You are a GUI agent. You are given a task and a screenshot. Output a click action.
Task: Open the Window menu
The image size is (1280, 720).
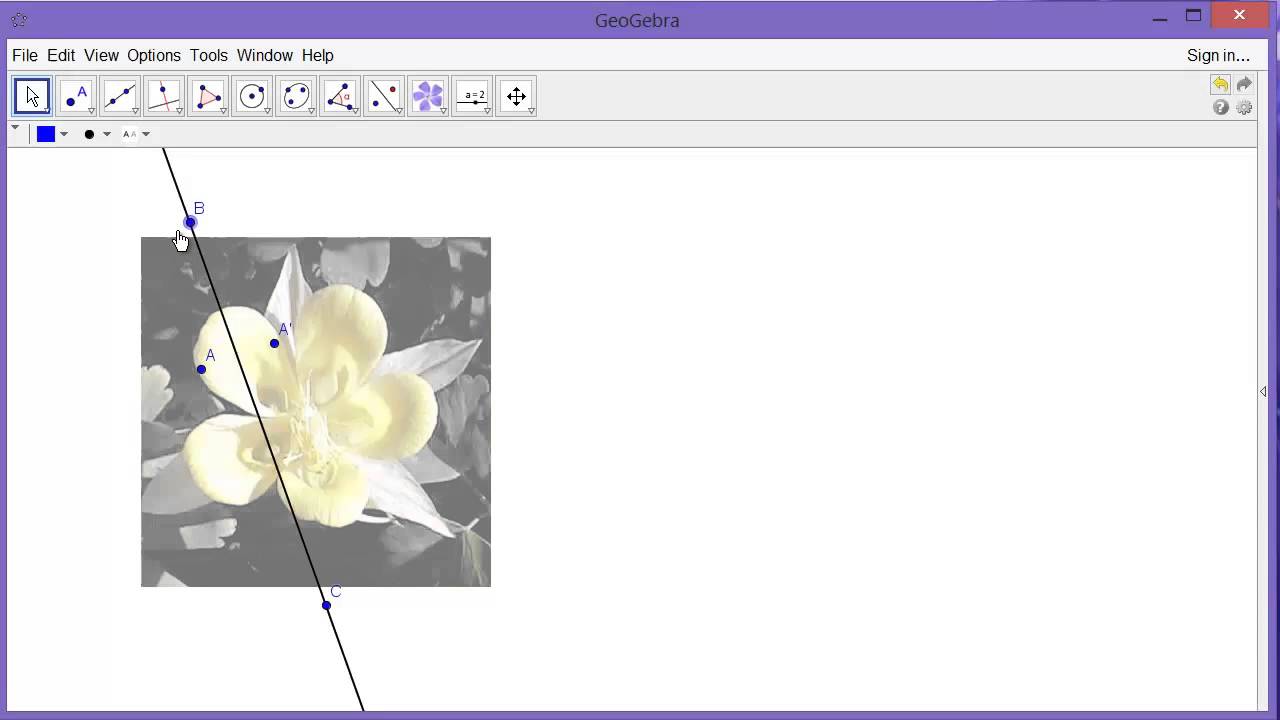pyautogui.click(x=265, y=55)
